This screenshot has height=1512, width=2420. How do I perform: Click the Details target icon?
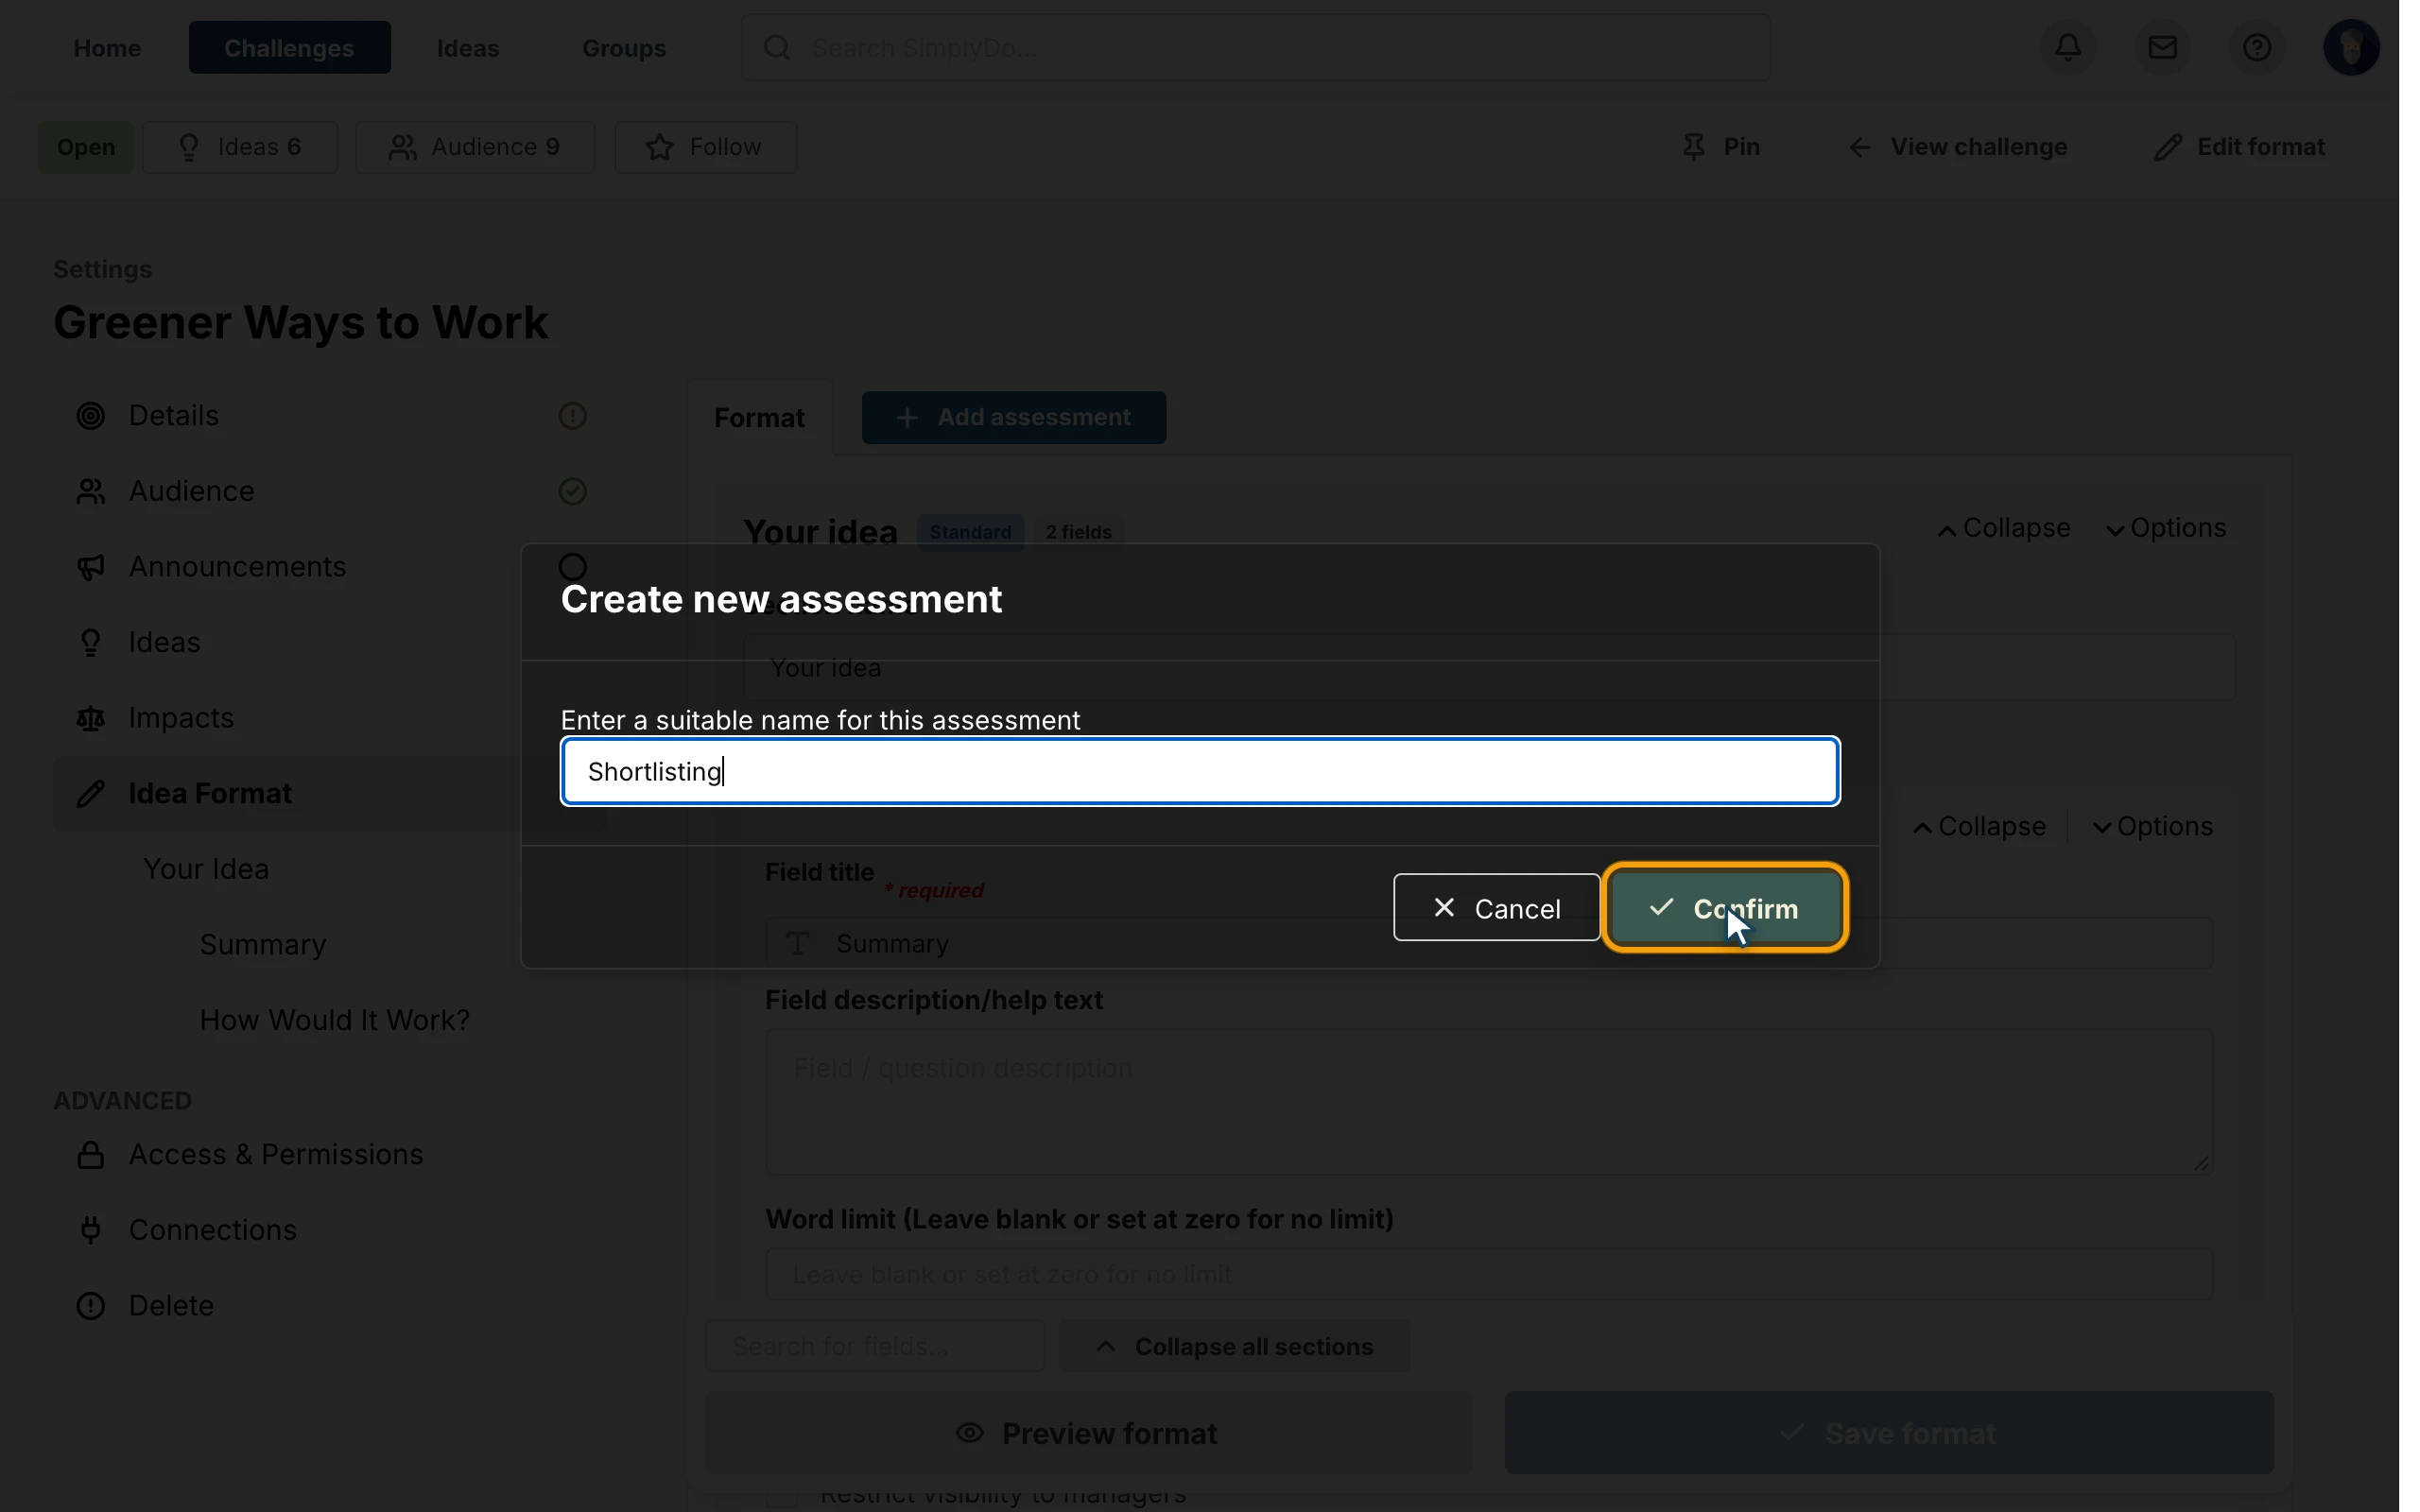[x=91, y=416]
